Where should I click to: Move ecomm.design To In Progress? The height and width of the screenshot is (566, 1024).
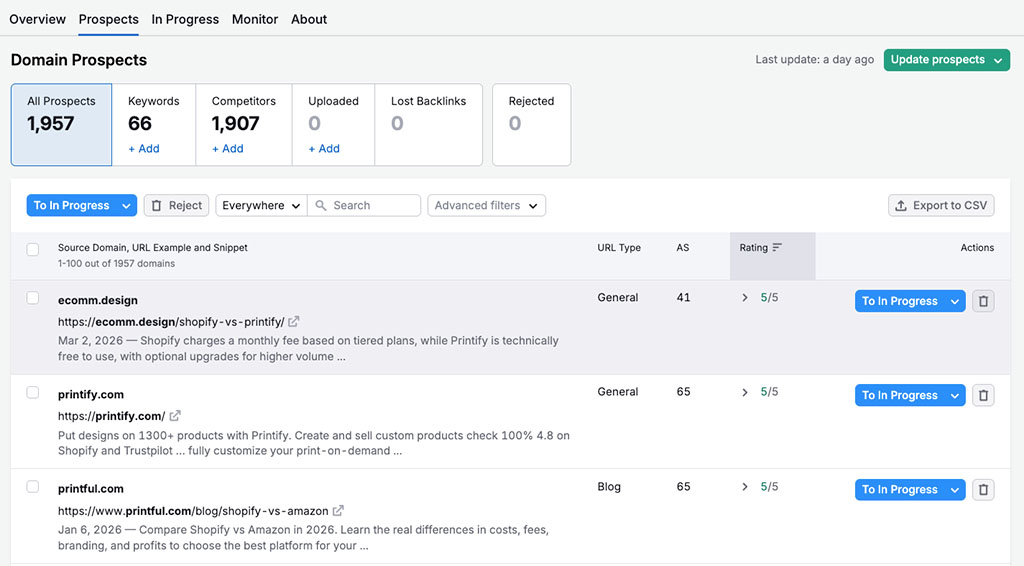pyautogui.click(x=900, y=301)
